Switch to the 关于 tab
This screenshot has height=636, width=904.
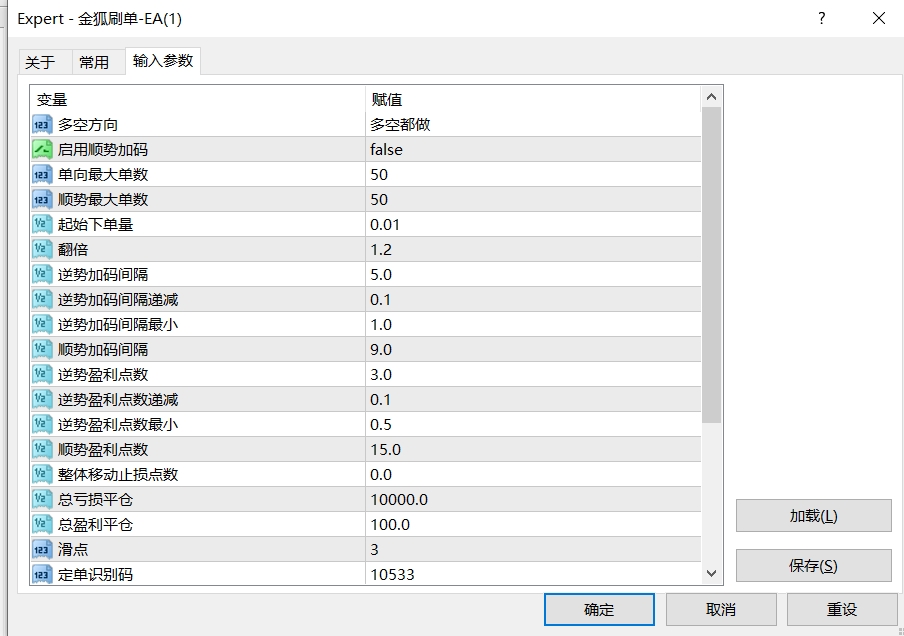40,62
